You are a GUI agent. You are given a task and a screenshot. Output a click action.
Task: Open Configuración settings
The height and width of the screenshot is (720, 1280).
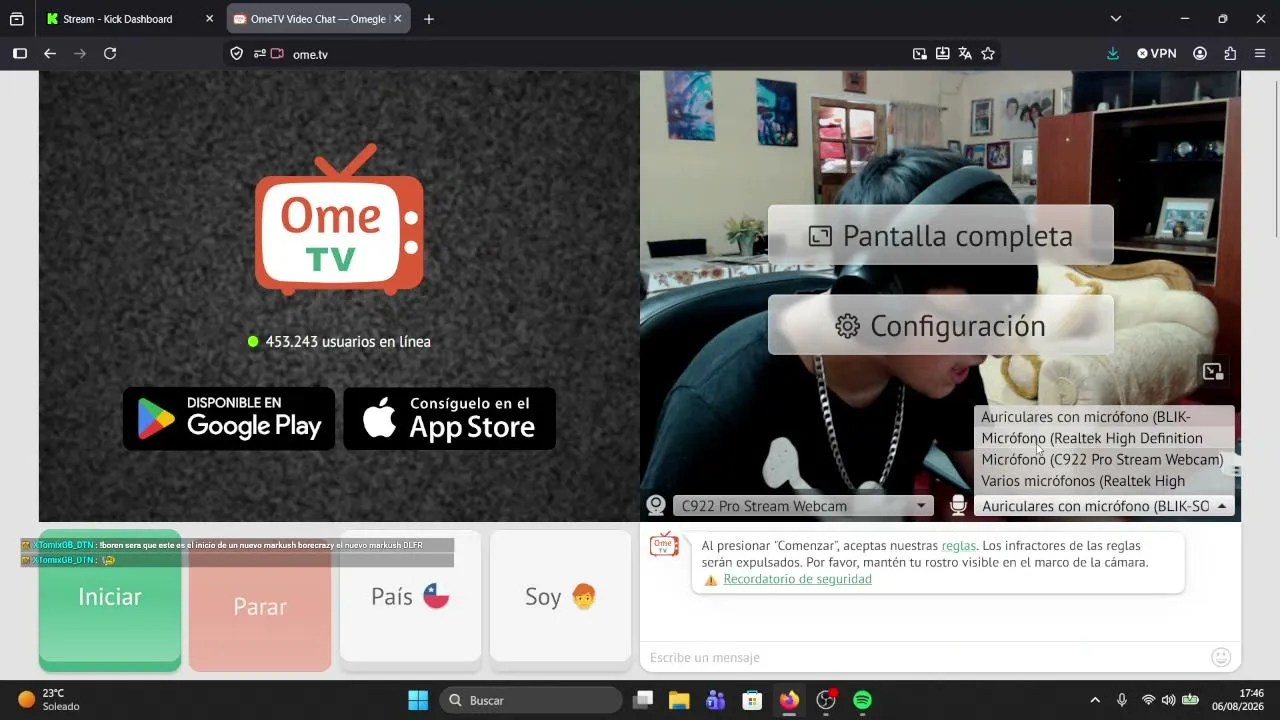tap(941, 326)
